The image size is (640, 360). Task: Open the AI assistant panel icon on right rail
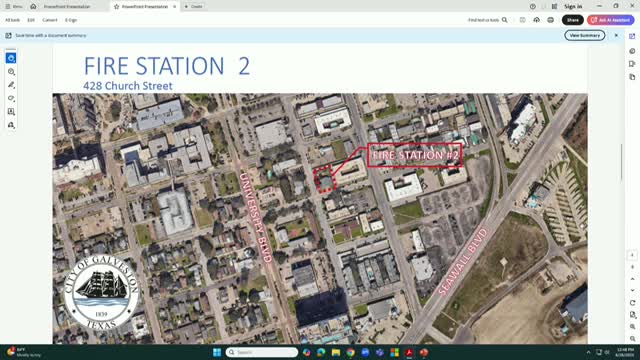point(632,36)
